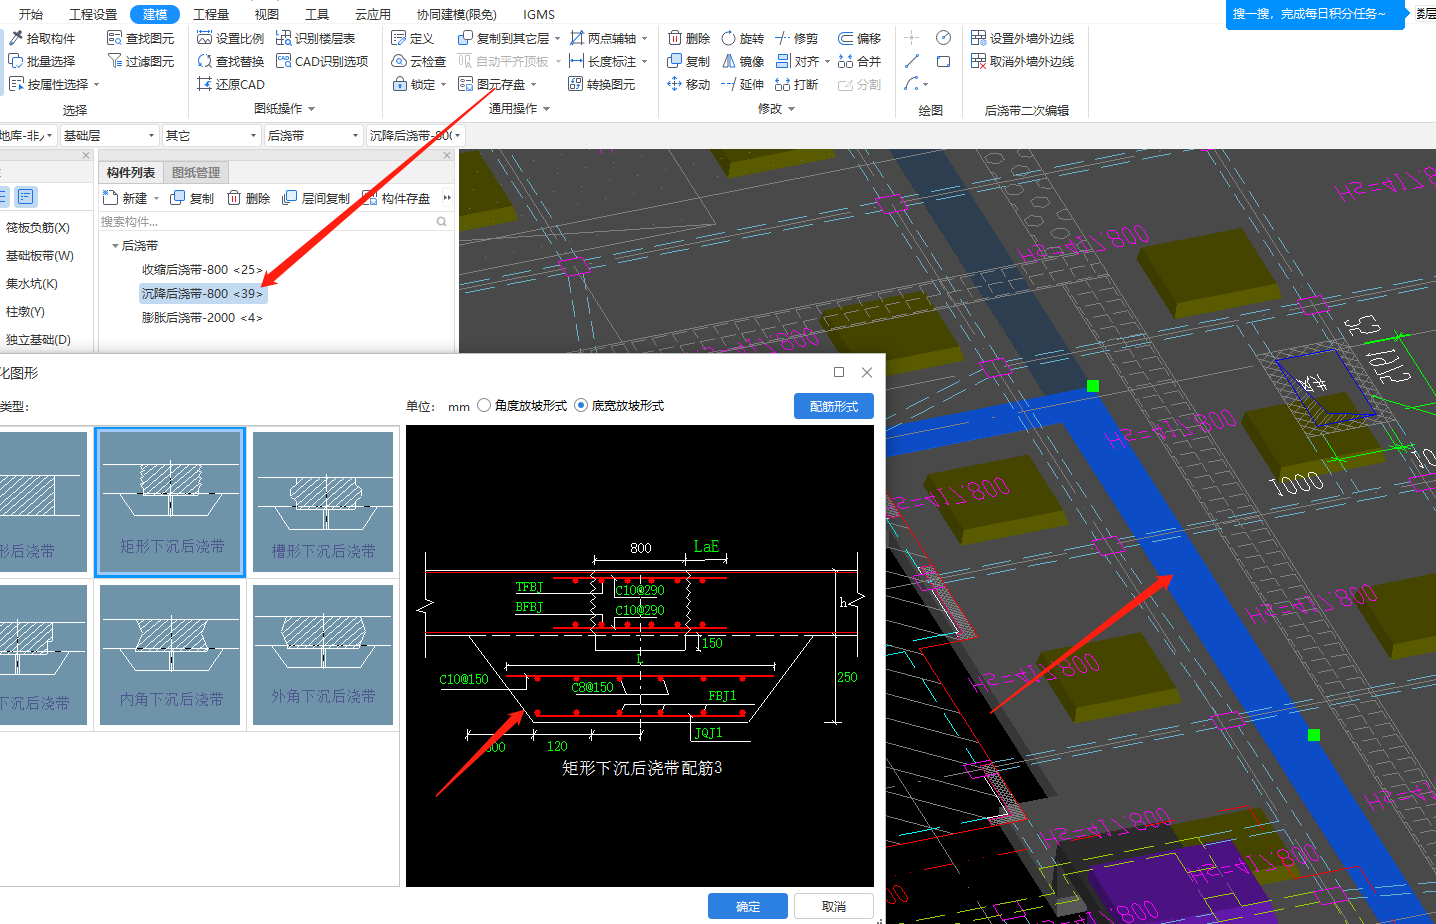Image resolution: width=1436 pixels, height=924 pixels.
Task: Select 膨胀后浇带-2000 <4> tree item
Action: point(202,317)
